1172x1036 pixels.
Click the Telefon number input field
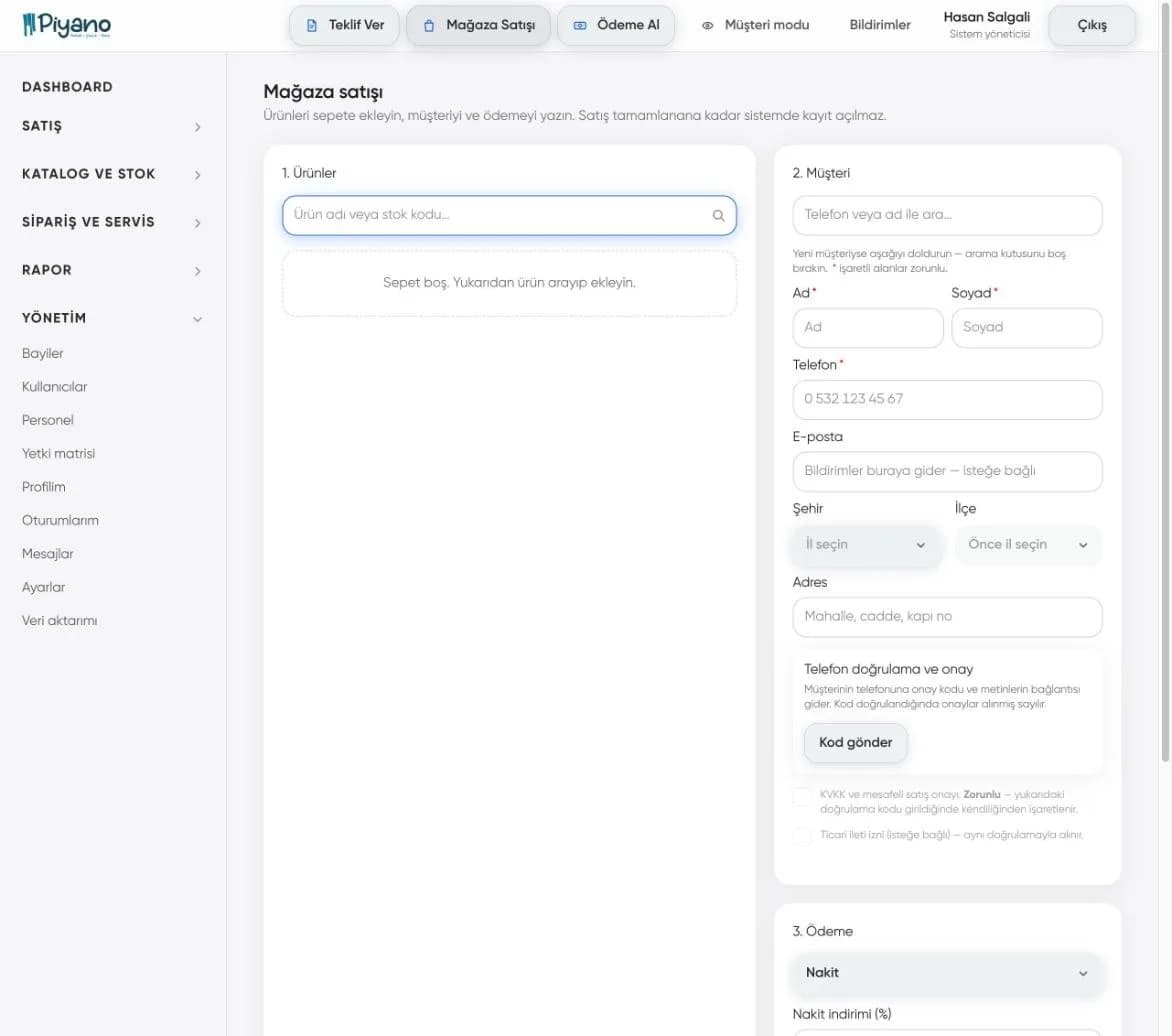(x=947, y=400)
